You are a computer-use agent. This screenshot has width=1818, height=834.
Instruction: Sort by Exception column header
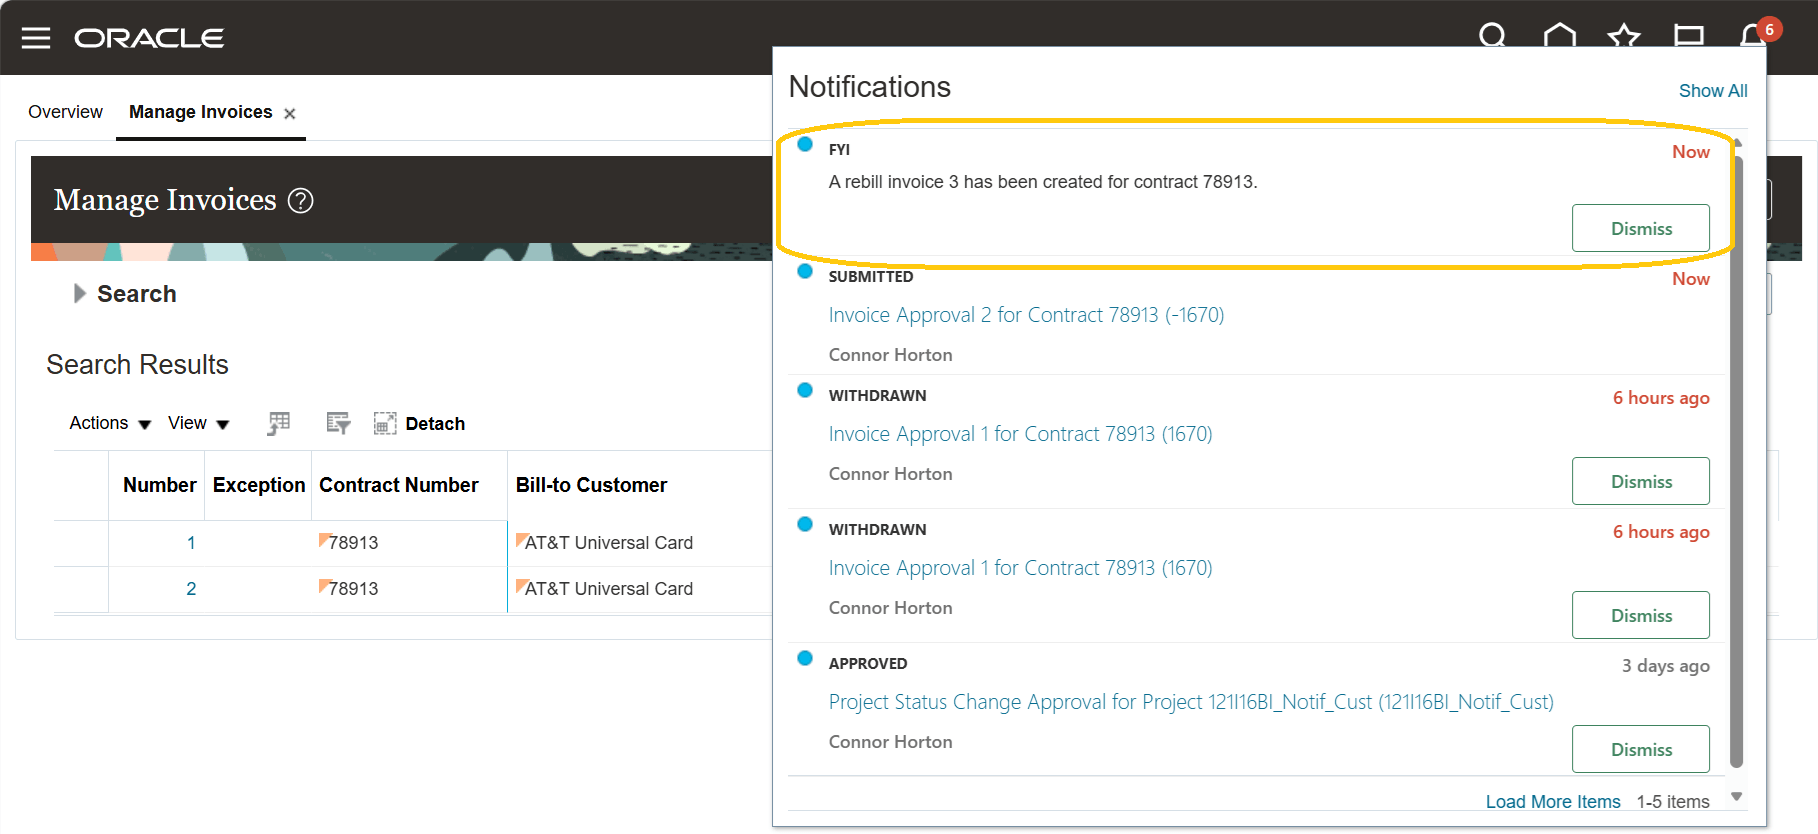pos(259,485)
